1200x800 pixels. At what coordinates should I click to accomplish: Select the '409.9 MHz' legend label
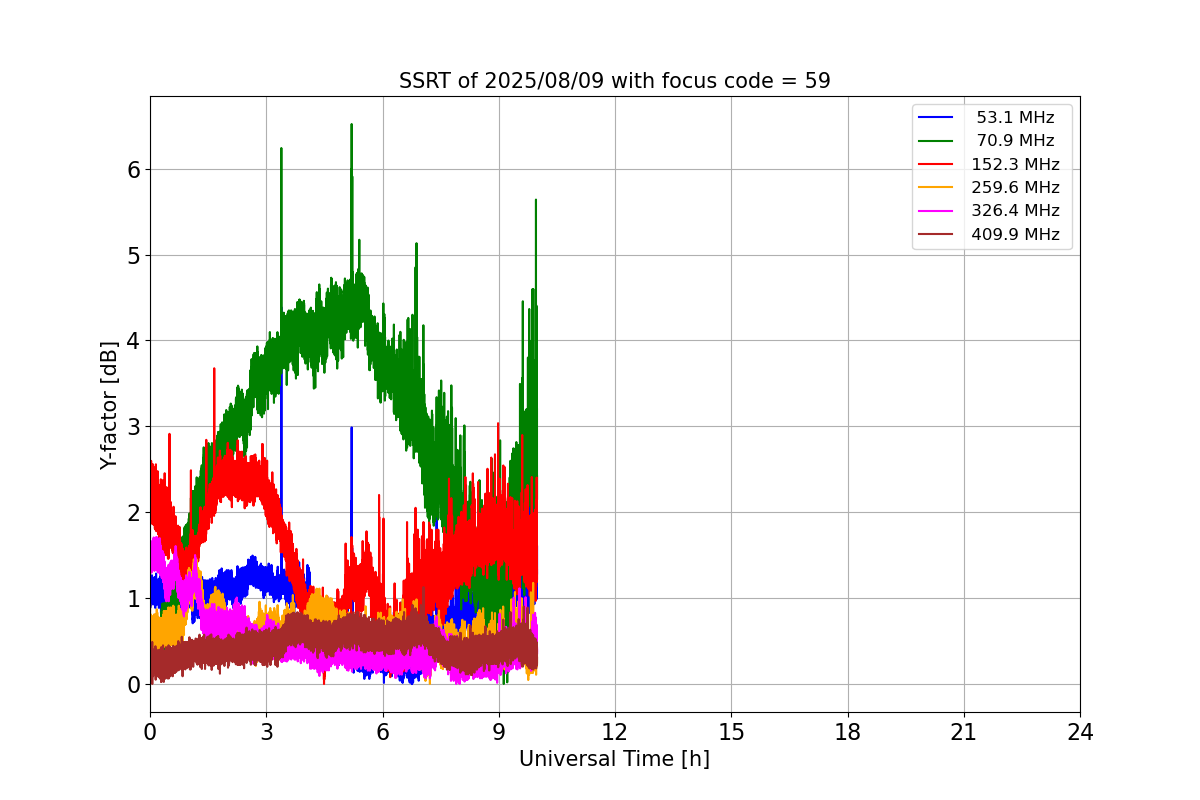click(x=1015, y=234)
